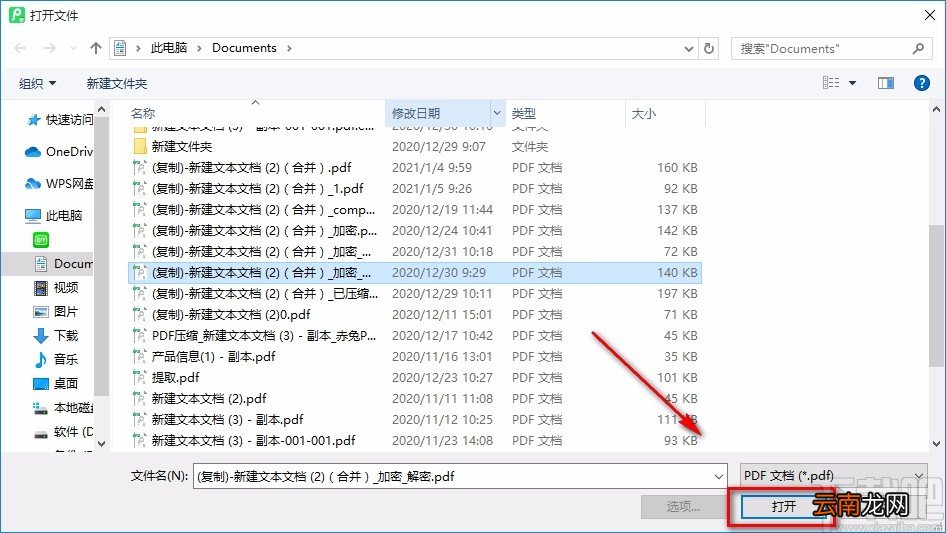This screenshot has width=946, height=533.
Task: Click in the search Documents field
Action: pos(821,49)
